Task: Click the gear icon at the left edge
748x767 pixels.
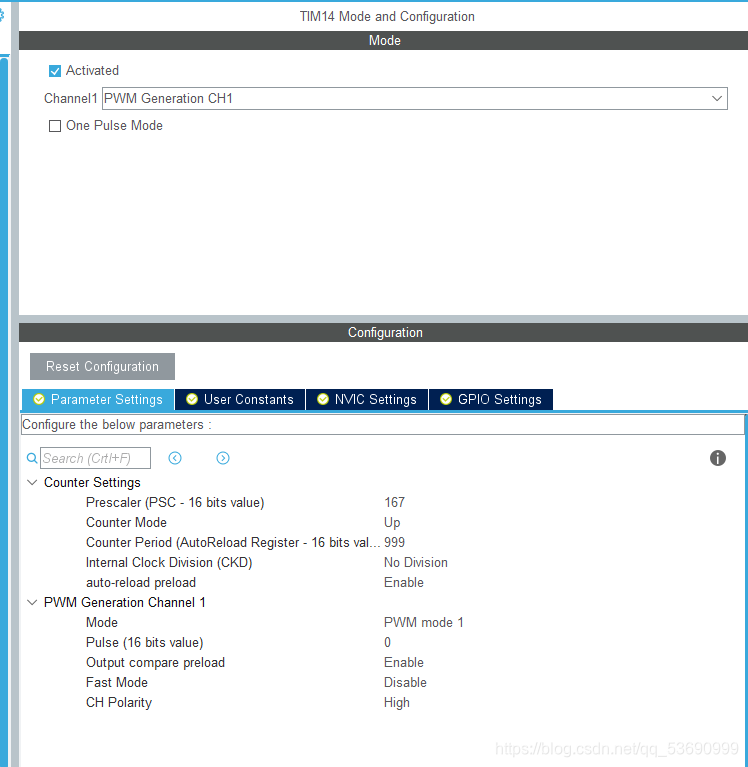Action: (x=2, y=15)
